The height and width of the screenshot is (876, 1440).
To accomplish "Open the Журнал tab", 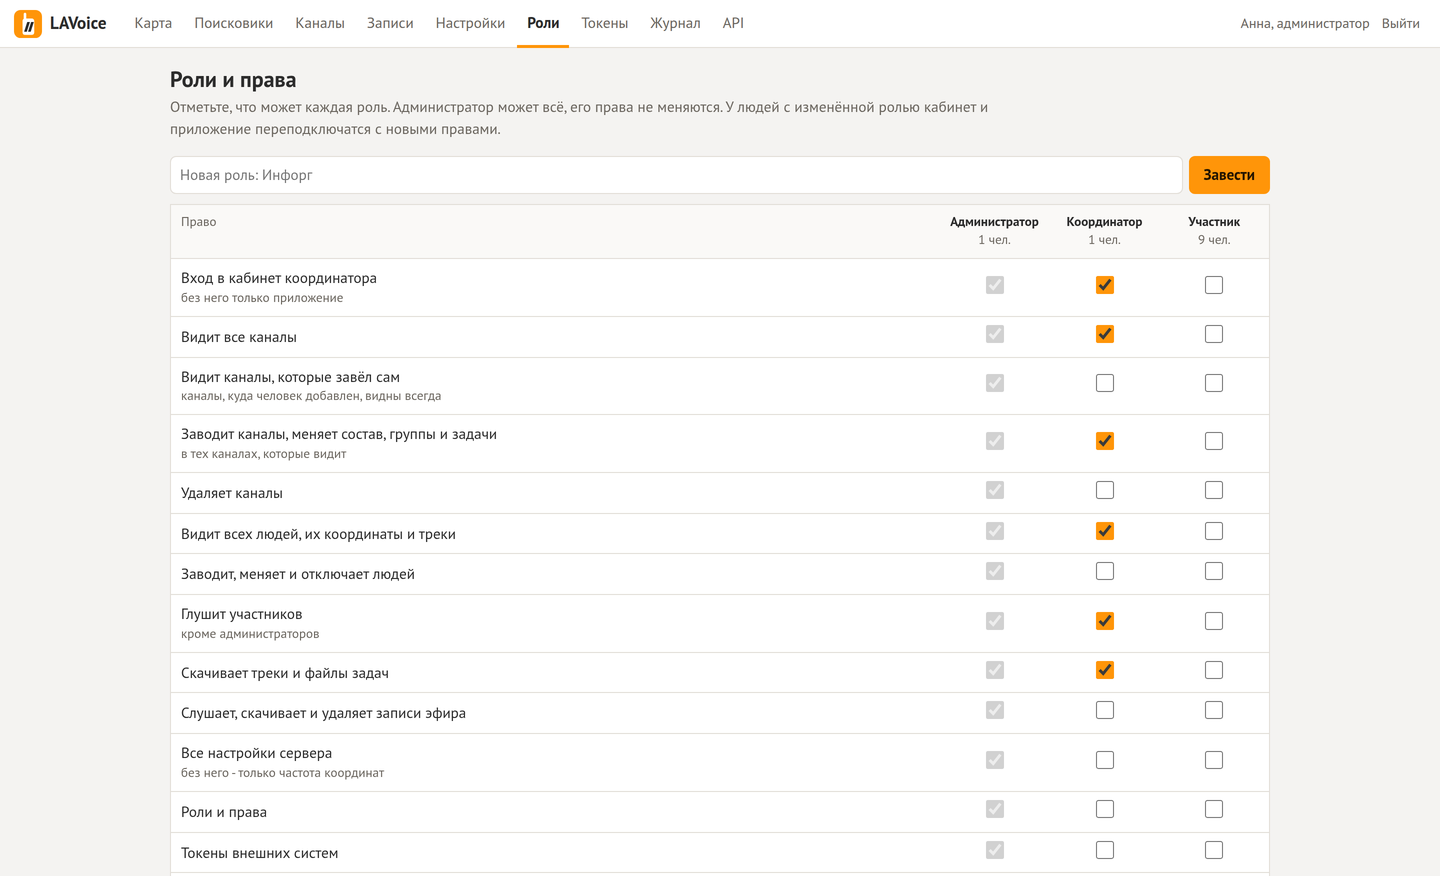I will click(675, 23).
